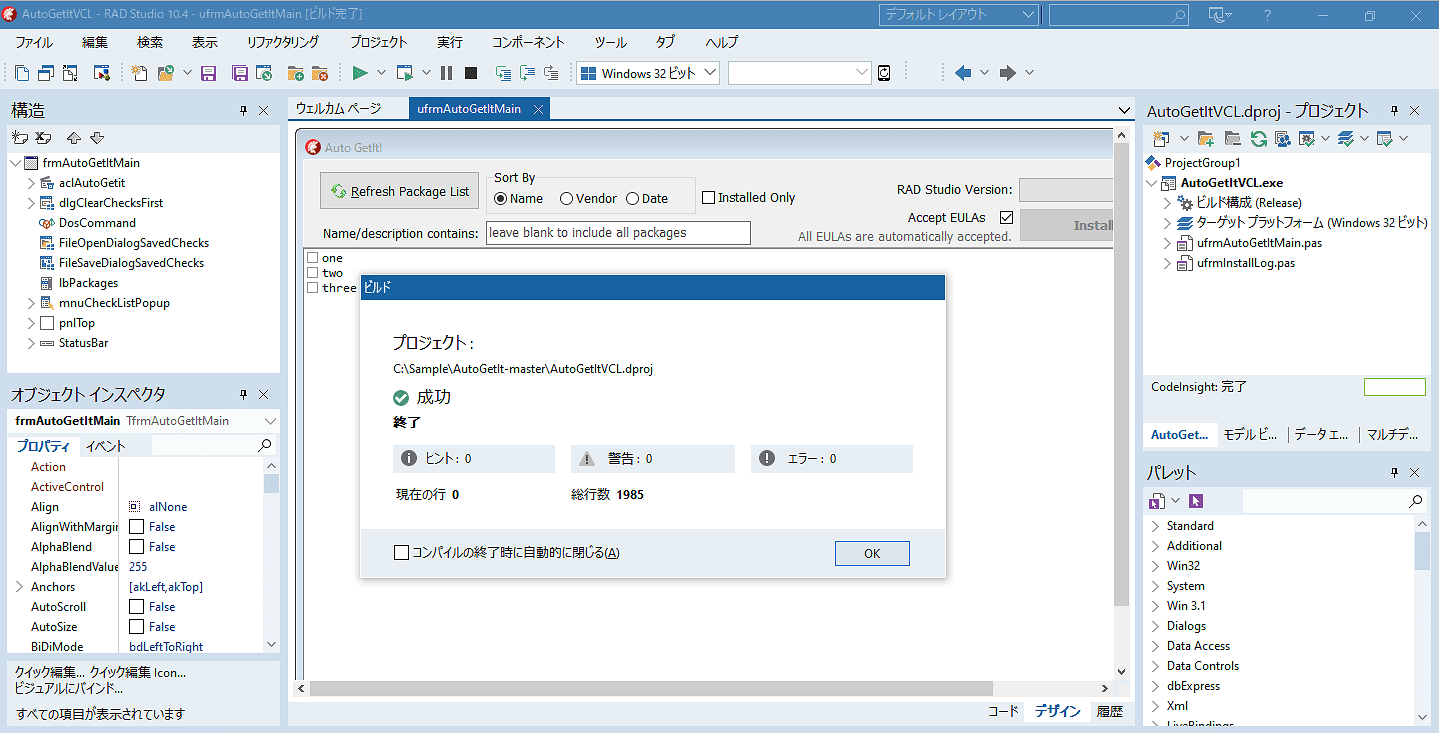This screenshot has width=1439, height=733.
Task: Click the Move Down arrow in Structure panel
Action: [x=97, y=138]
